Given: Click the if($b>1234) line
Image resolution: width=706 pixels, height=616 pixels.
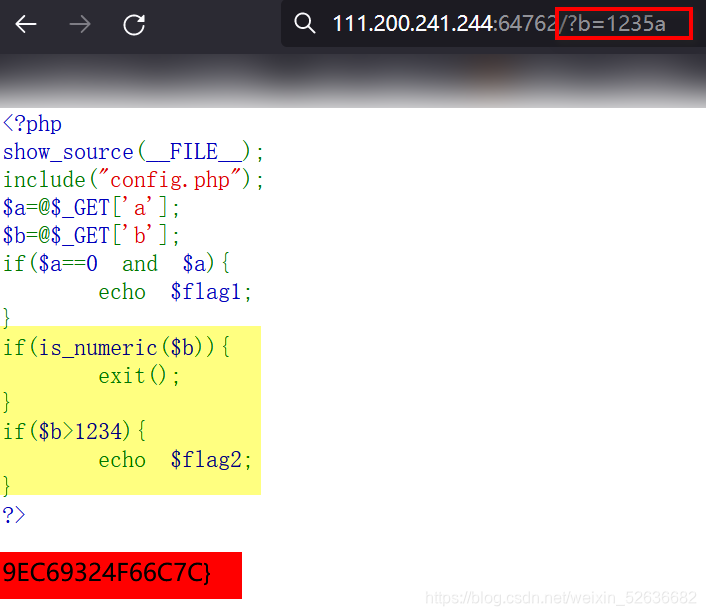Looking at the screenshot, I should [74, 431].
